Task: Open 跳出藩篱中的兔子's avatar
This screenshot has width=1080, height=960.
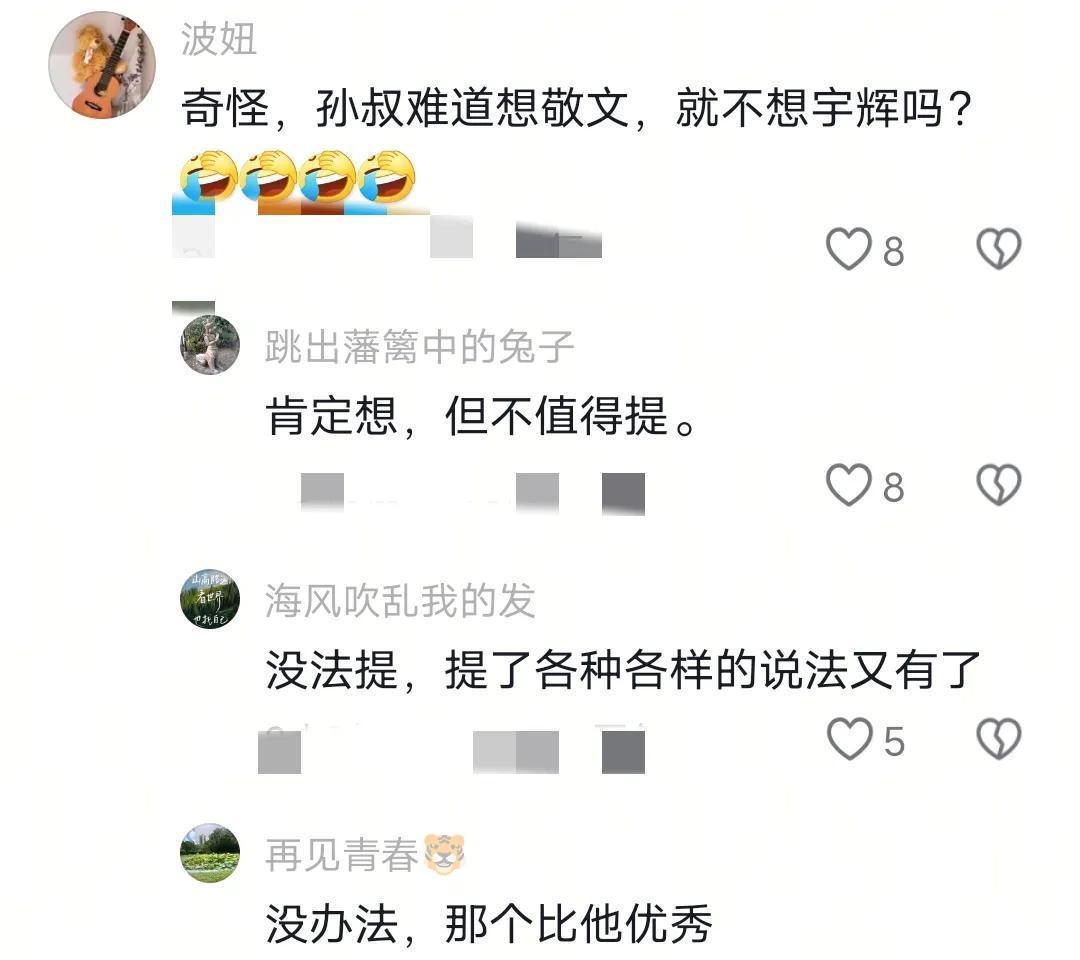Action: point(210,345)
